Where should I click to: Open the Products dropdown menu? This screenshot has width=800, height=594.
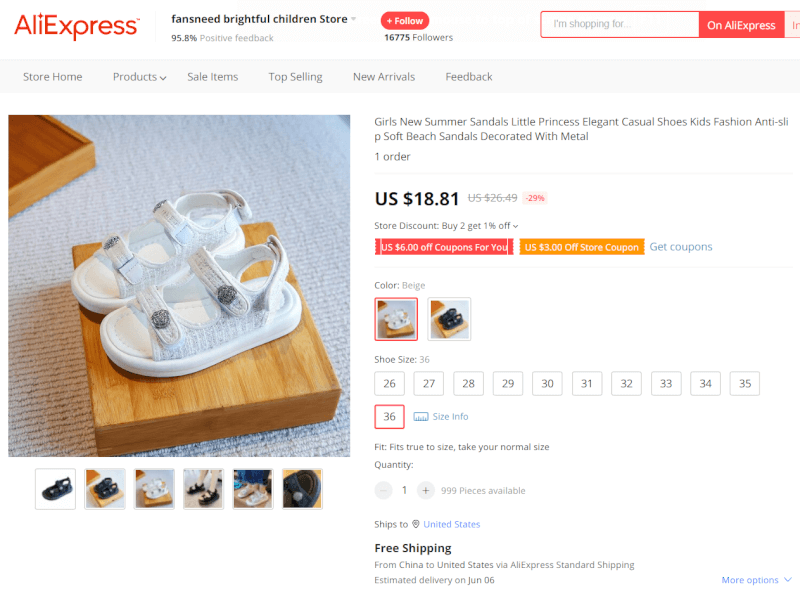tap(139, 77)
